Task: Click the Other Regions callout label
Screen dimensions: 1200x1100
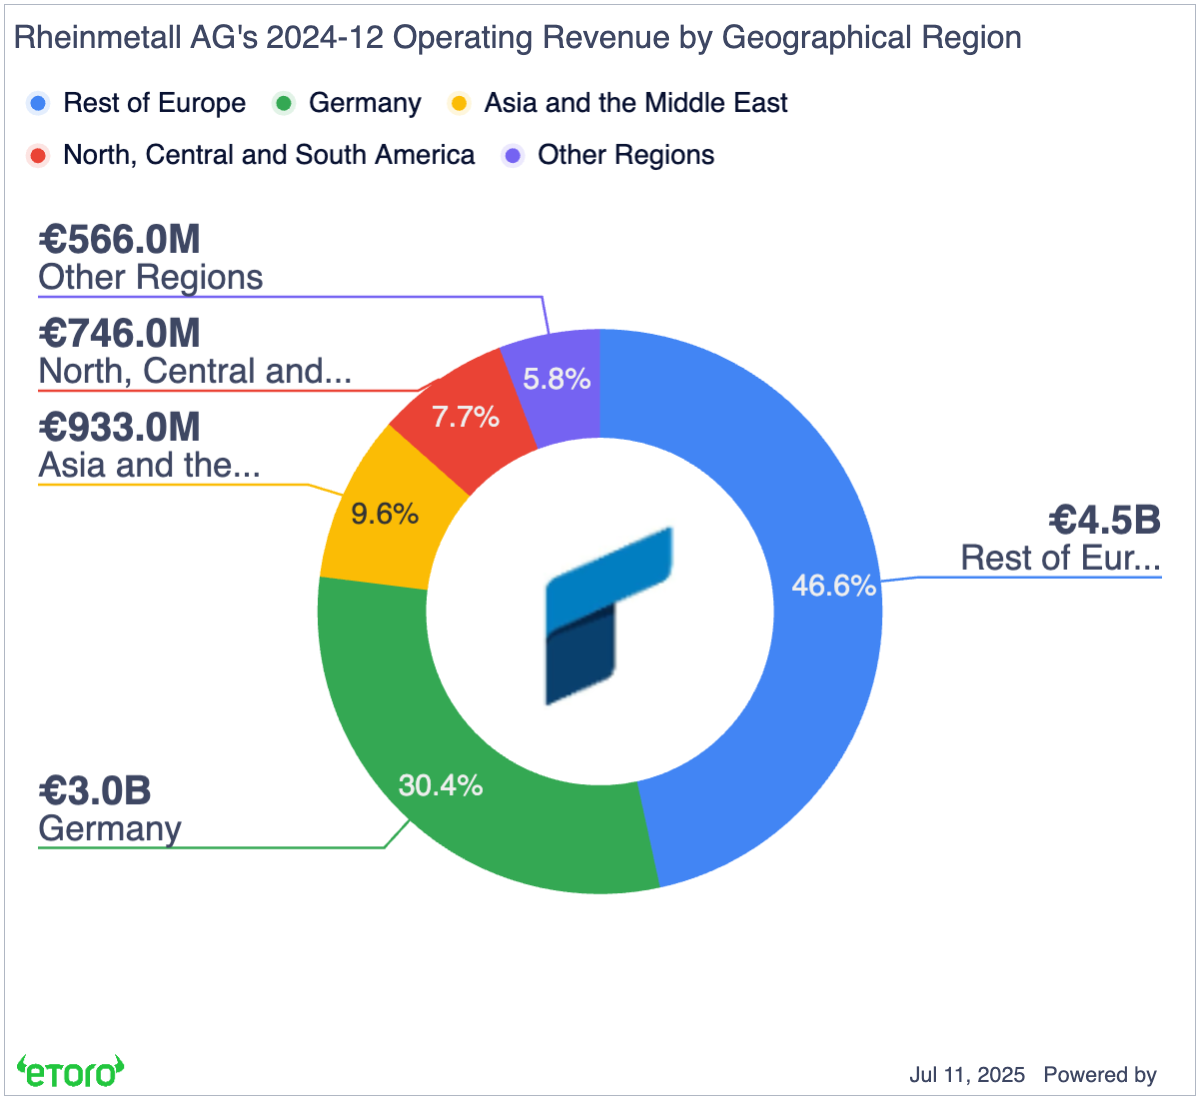Action: [x=151, y=277]
